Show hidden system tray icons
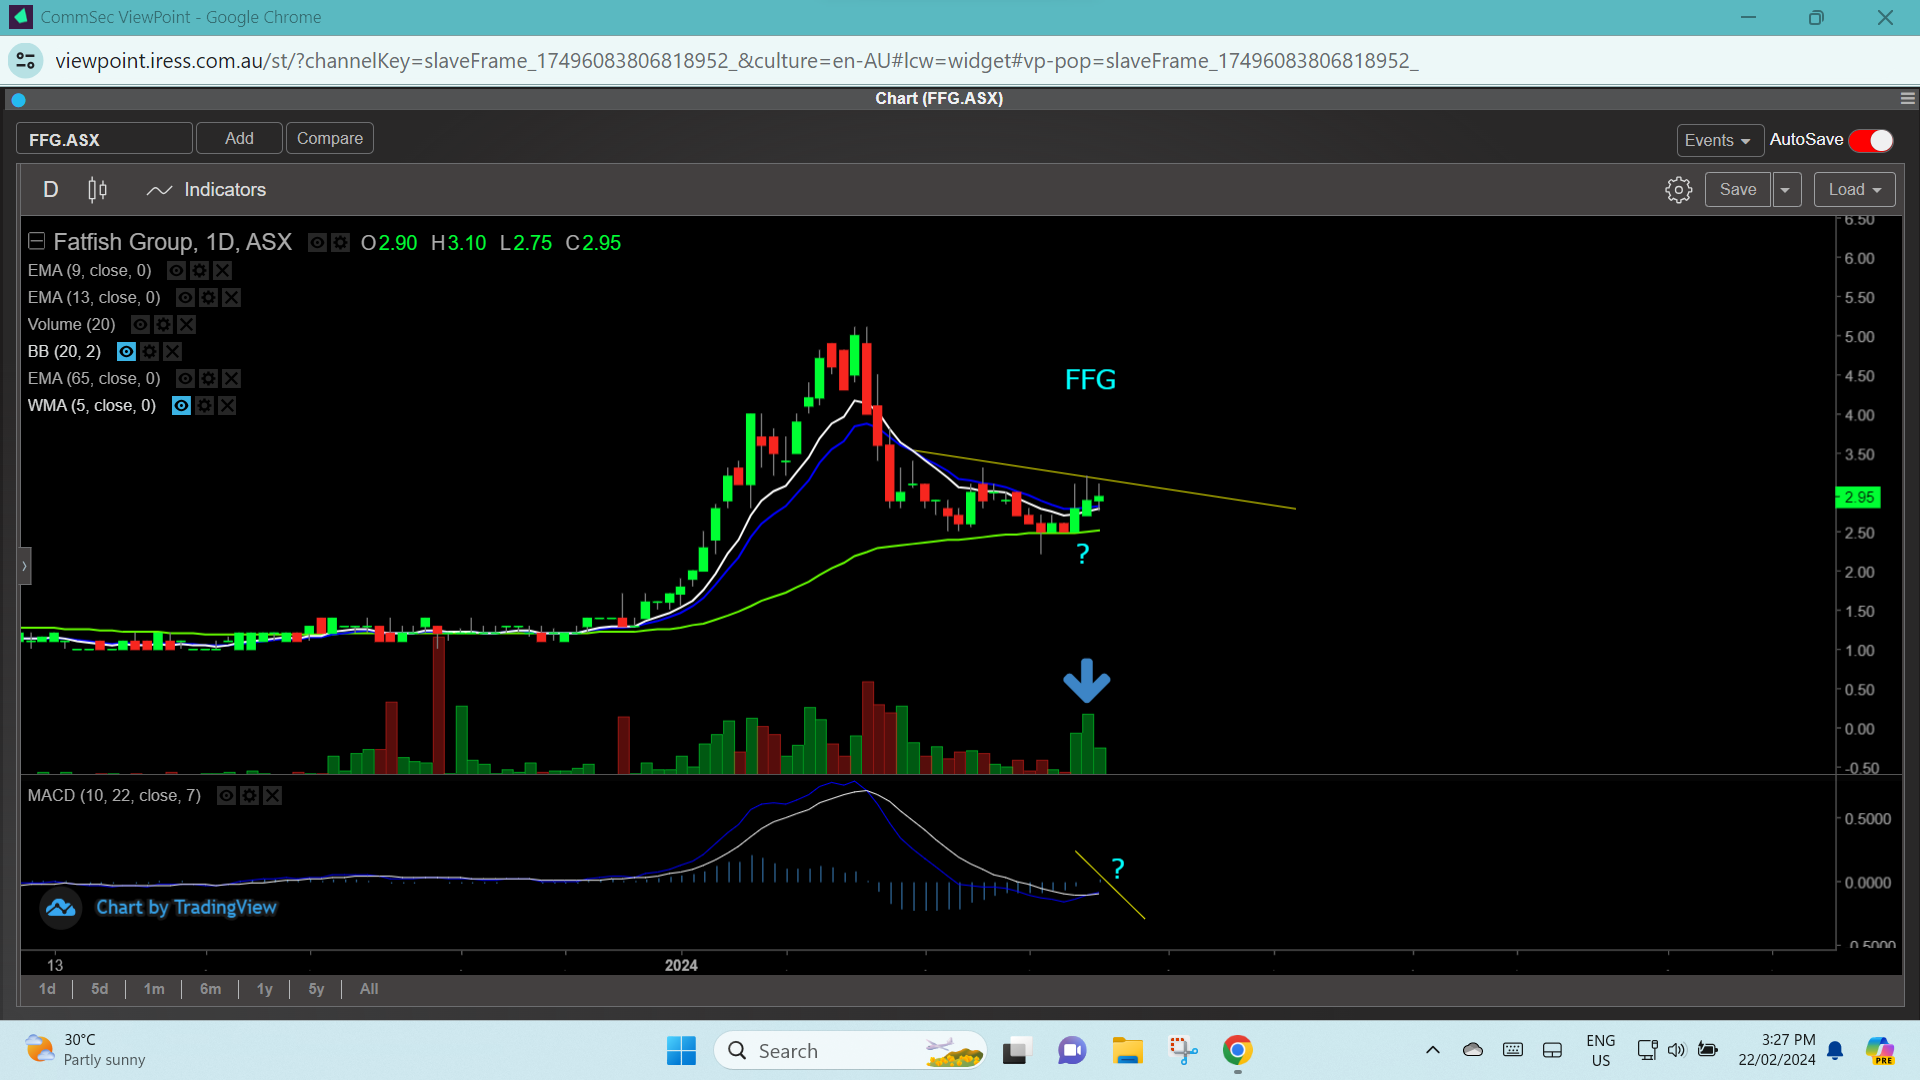This screenshot has height=1080, width=1920. [x=1432, y=1050]
